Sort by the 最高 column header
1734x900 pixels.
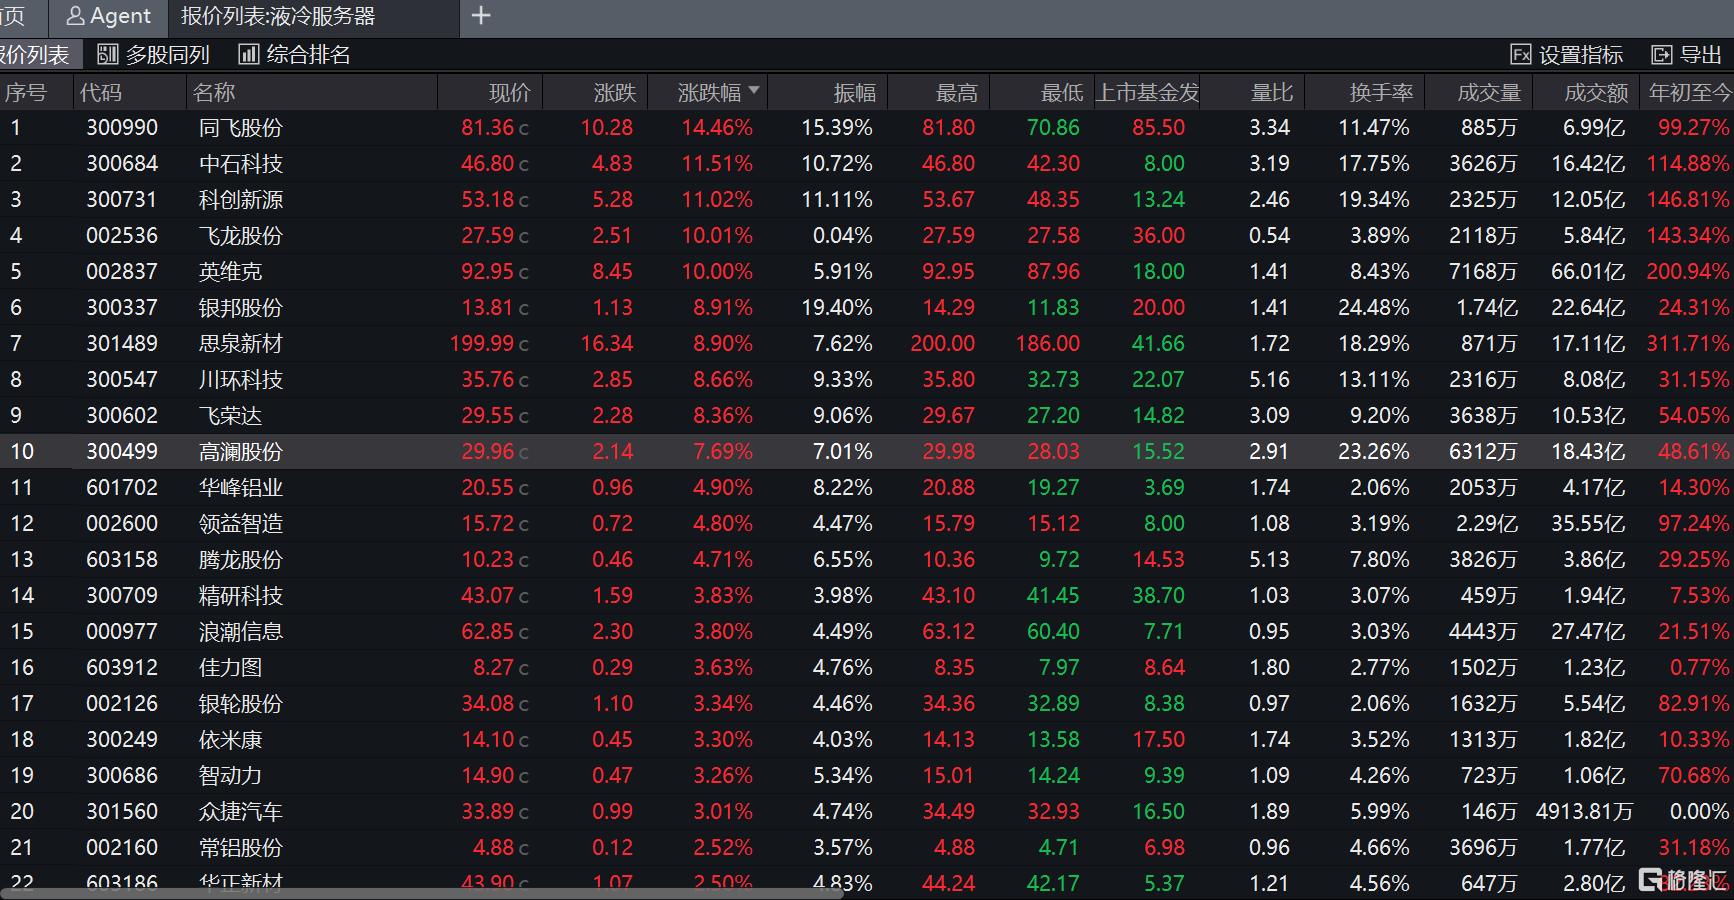957,93
